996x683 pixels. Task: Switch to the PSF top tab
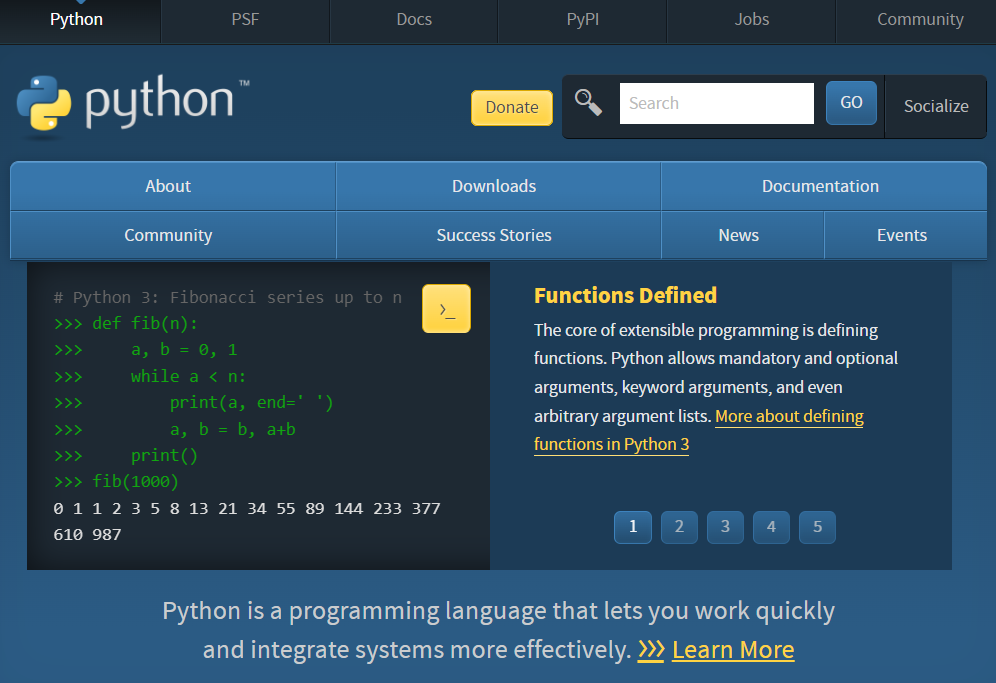coord(245,20)
